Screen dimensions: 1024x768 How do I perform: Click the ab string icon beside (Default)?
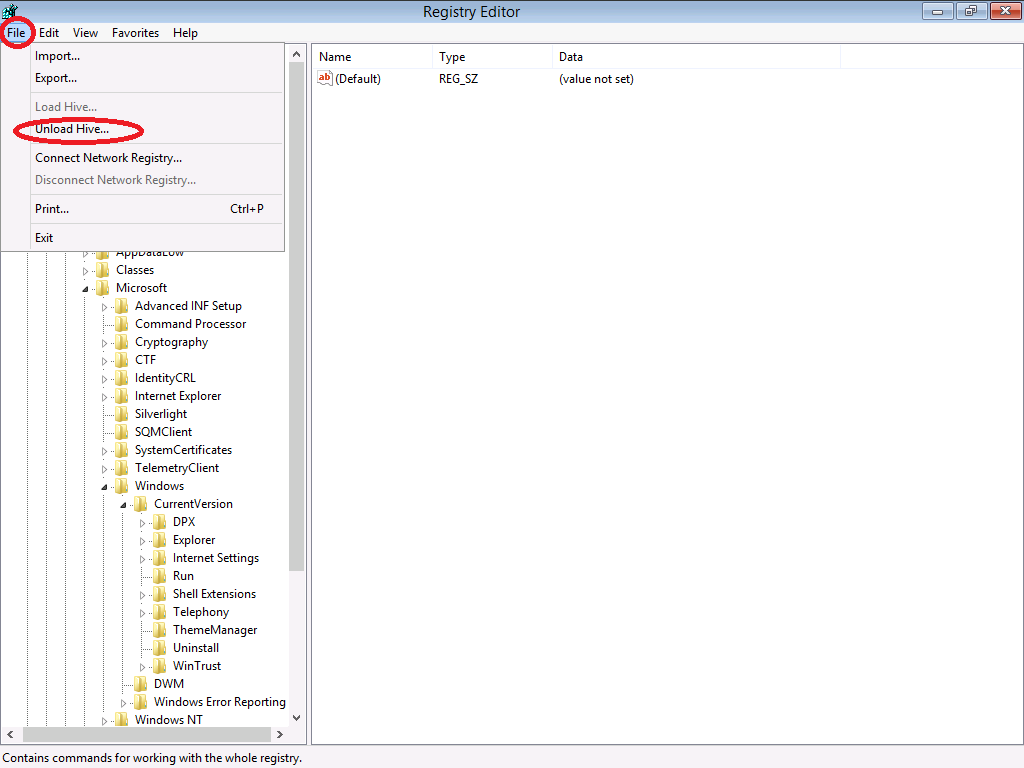pos(325,79)
